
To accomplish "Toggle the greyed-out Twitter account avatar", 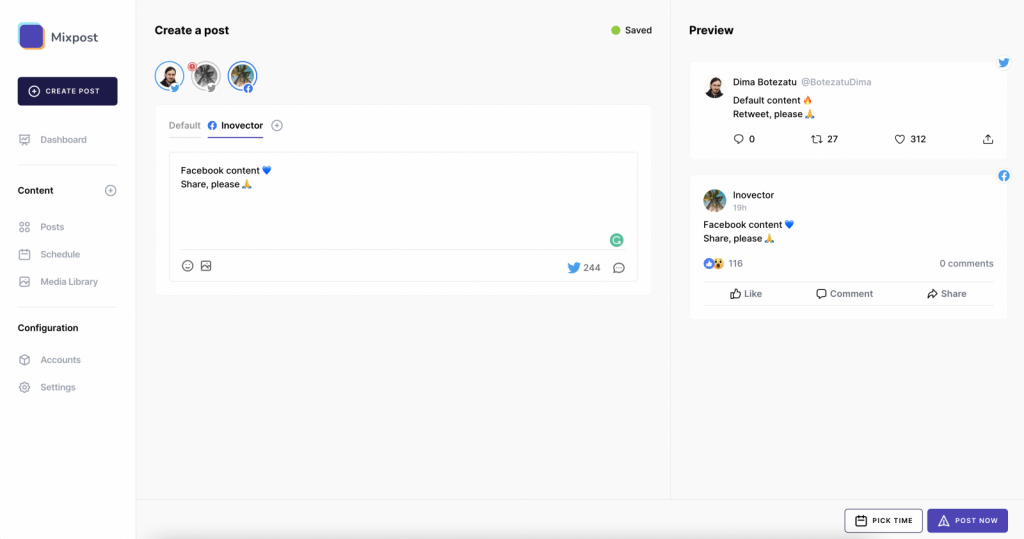I will [x=206, y=76].
